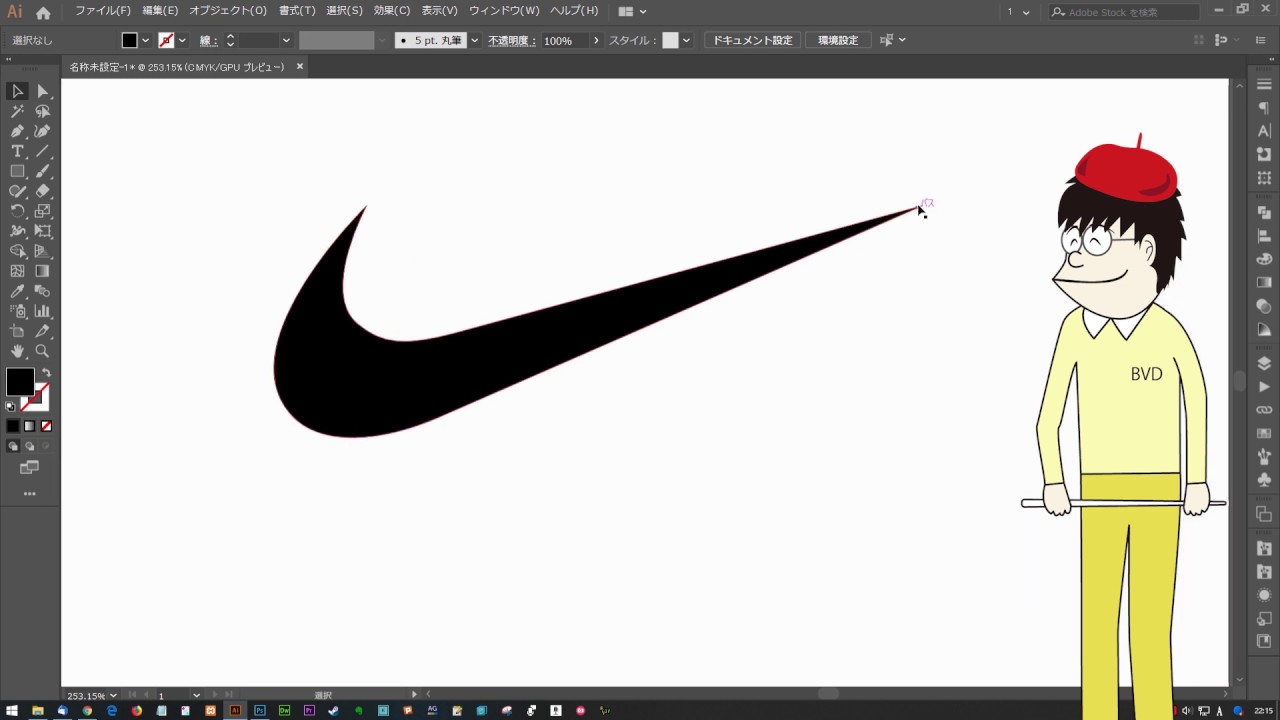Open the artboard number dropdown in the status bar
Screen dimensions: 1280x720
coord(196,695)
